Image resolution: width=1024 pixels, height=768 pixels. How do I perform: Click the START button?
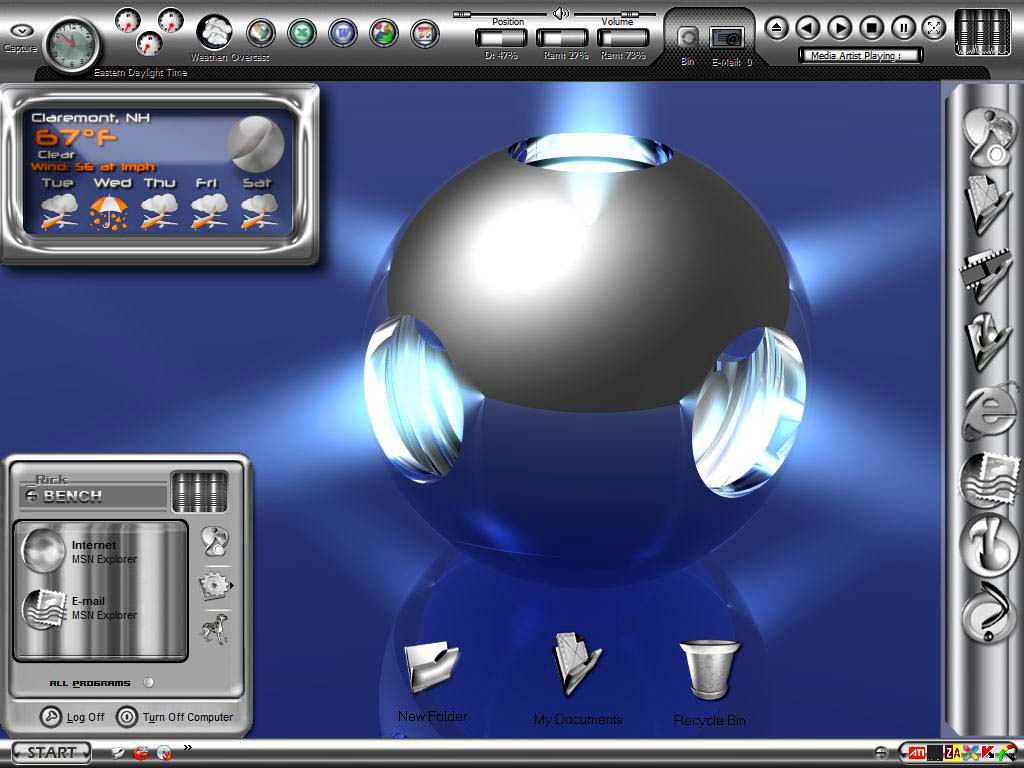tap(51, 752)
